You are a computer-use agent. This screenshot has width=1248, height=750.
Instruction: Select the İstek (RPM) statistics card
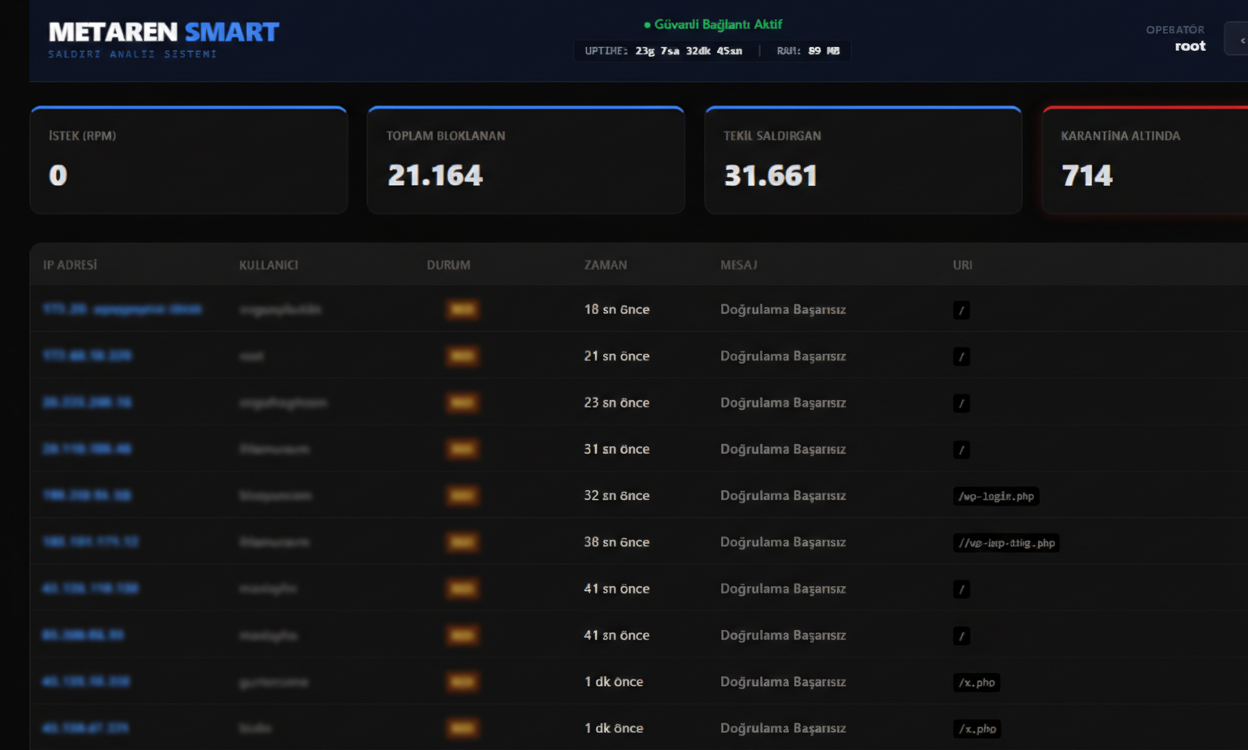point(188,160)
